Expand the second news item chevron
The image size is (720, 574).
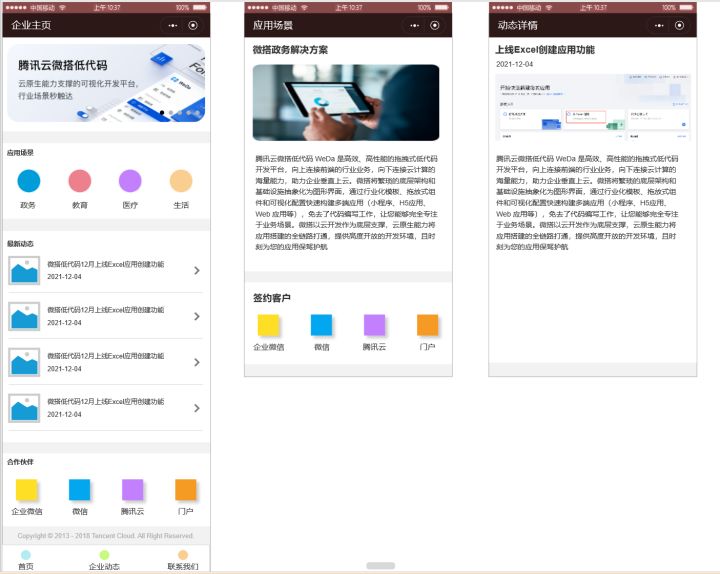click(x=197, y=316)
